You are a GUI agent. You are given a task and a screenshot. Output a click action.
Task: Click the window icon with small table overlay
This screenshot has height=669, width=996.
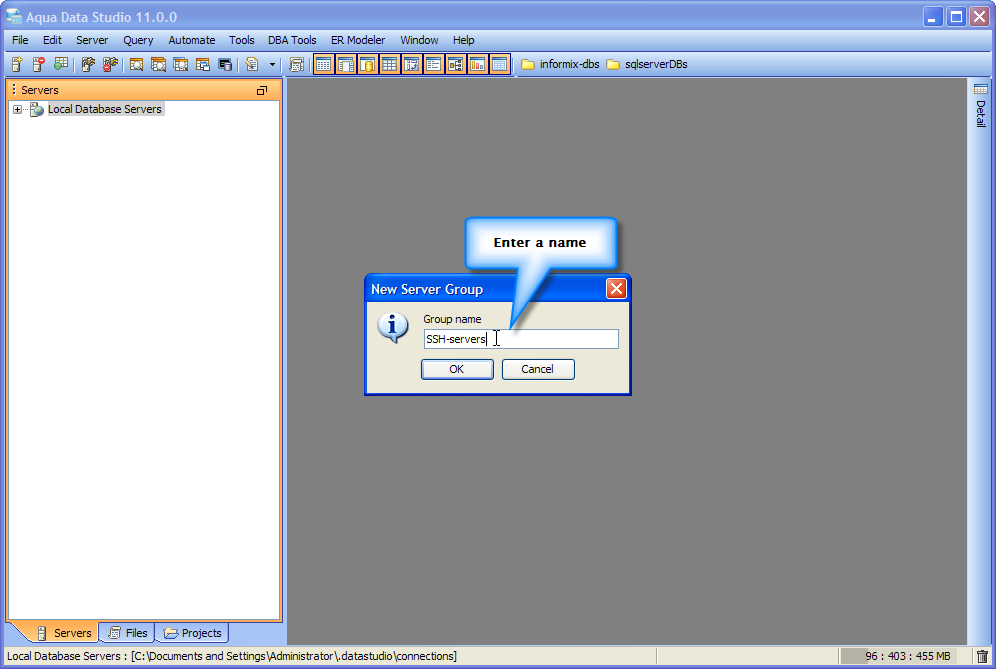[x=203, y=64]
